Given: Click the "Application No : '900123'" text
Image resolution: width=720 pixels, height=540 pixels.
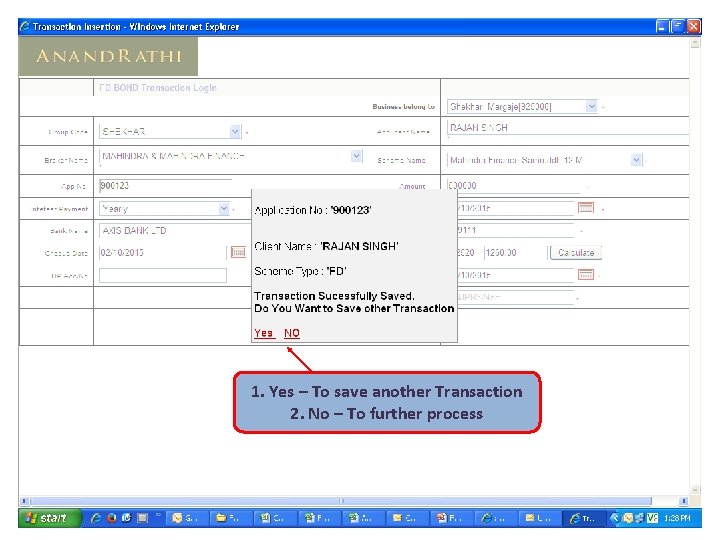Looking at the screenshot, I should click(313, 210).
